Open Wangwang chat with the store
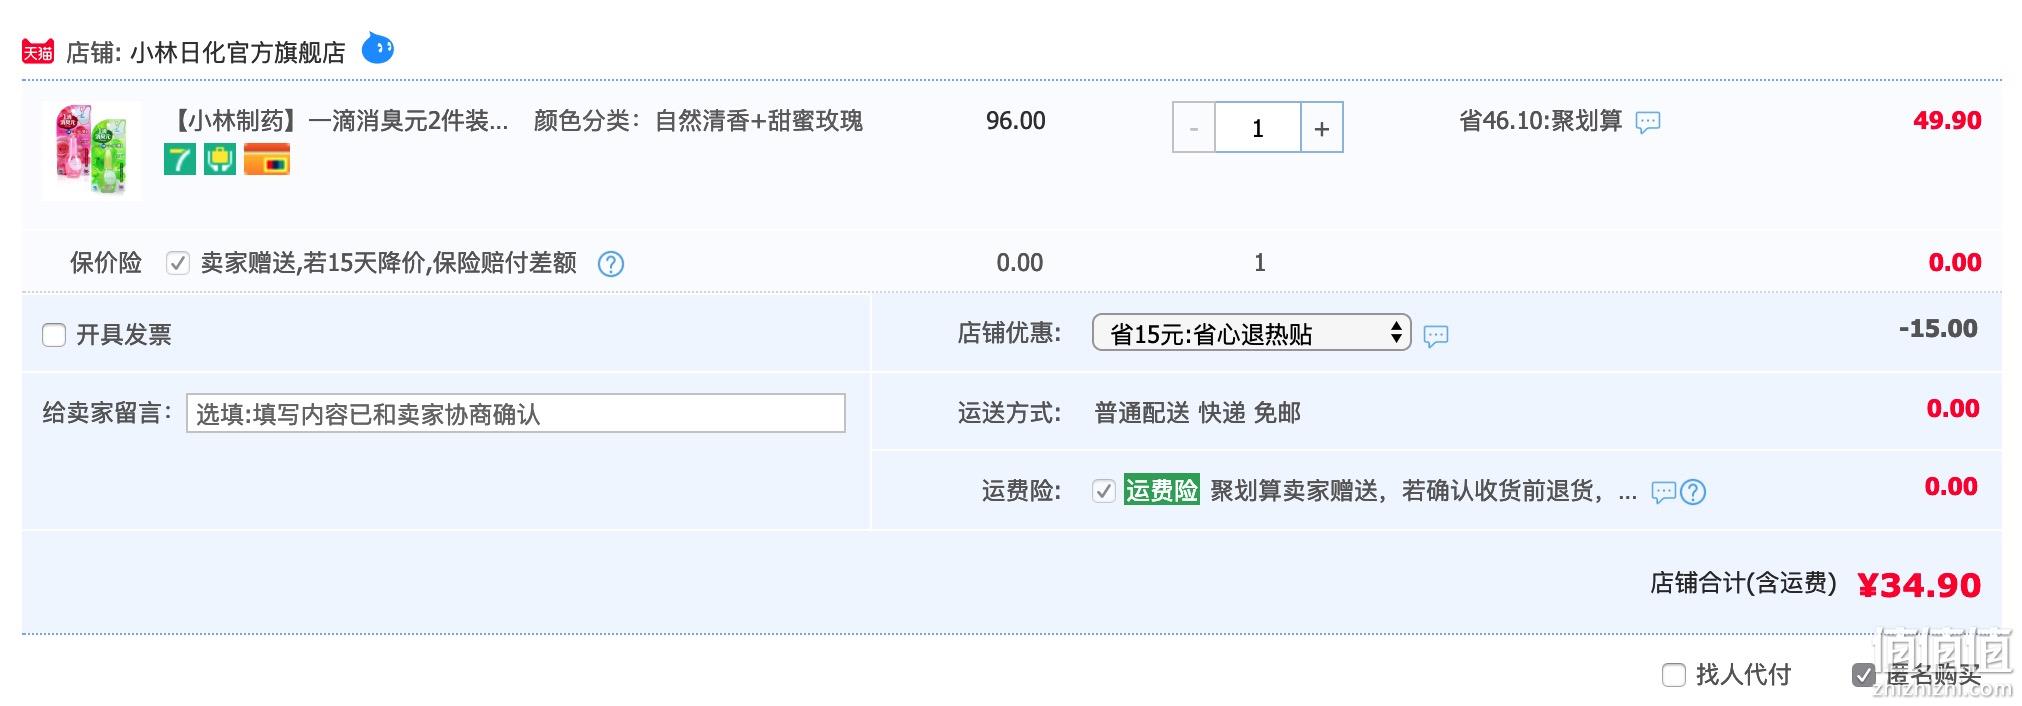2022x706 pixels. 377,48
